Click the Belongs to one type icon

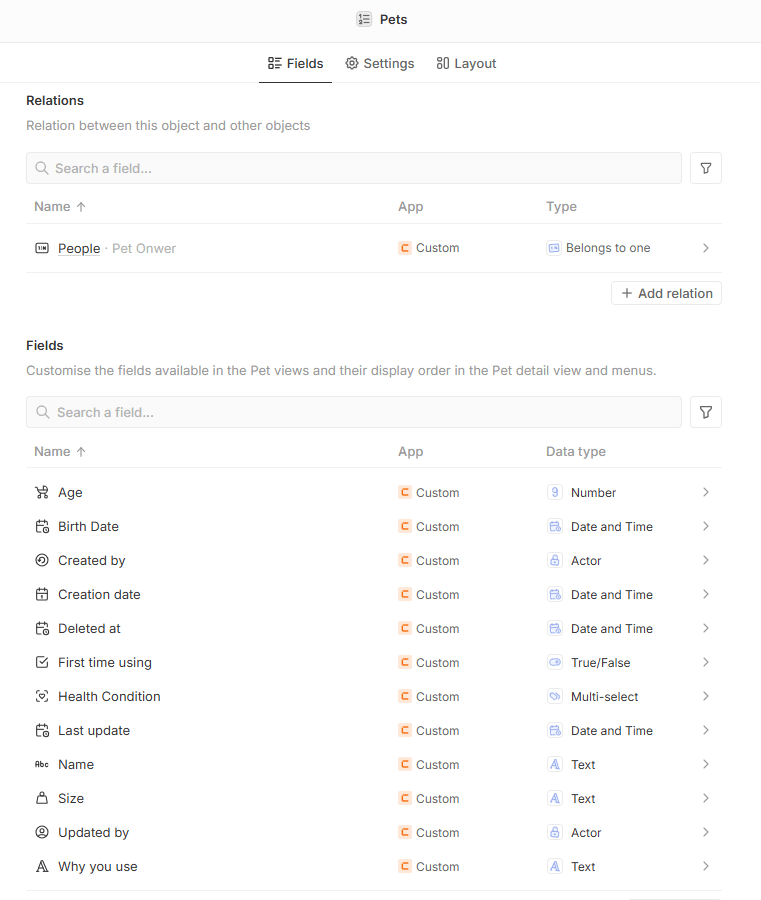(x=553, y=248)
